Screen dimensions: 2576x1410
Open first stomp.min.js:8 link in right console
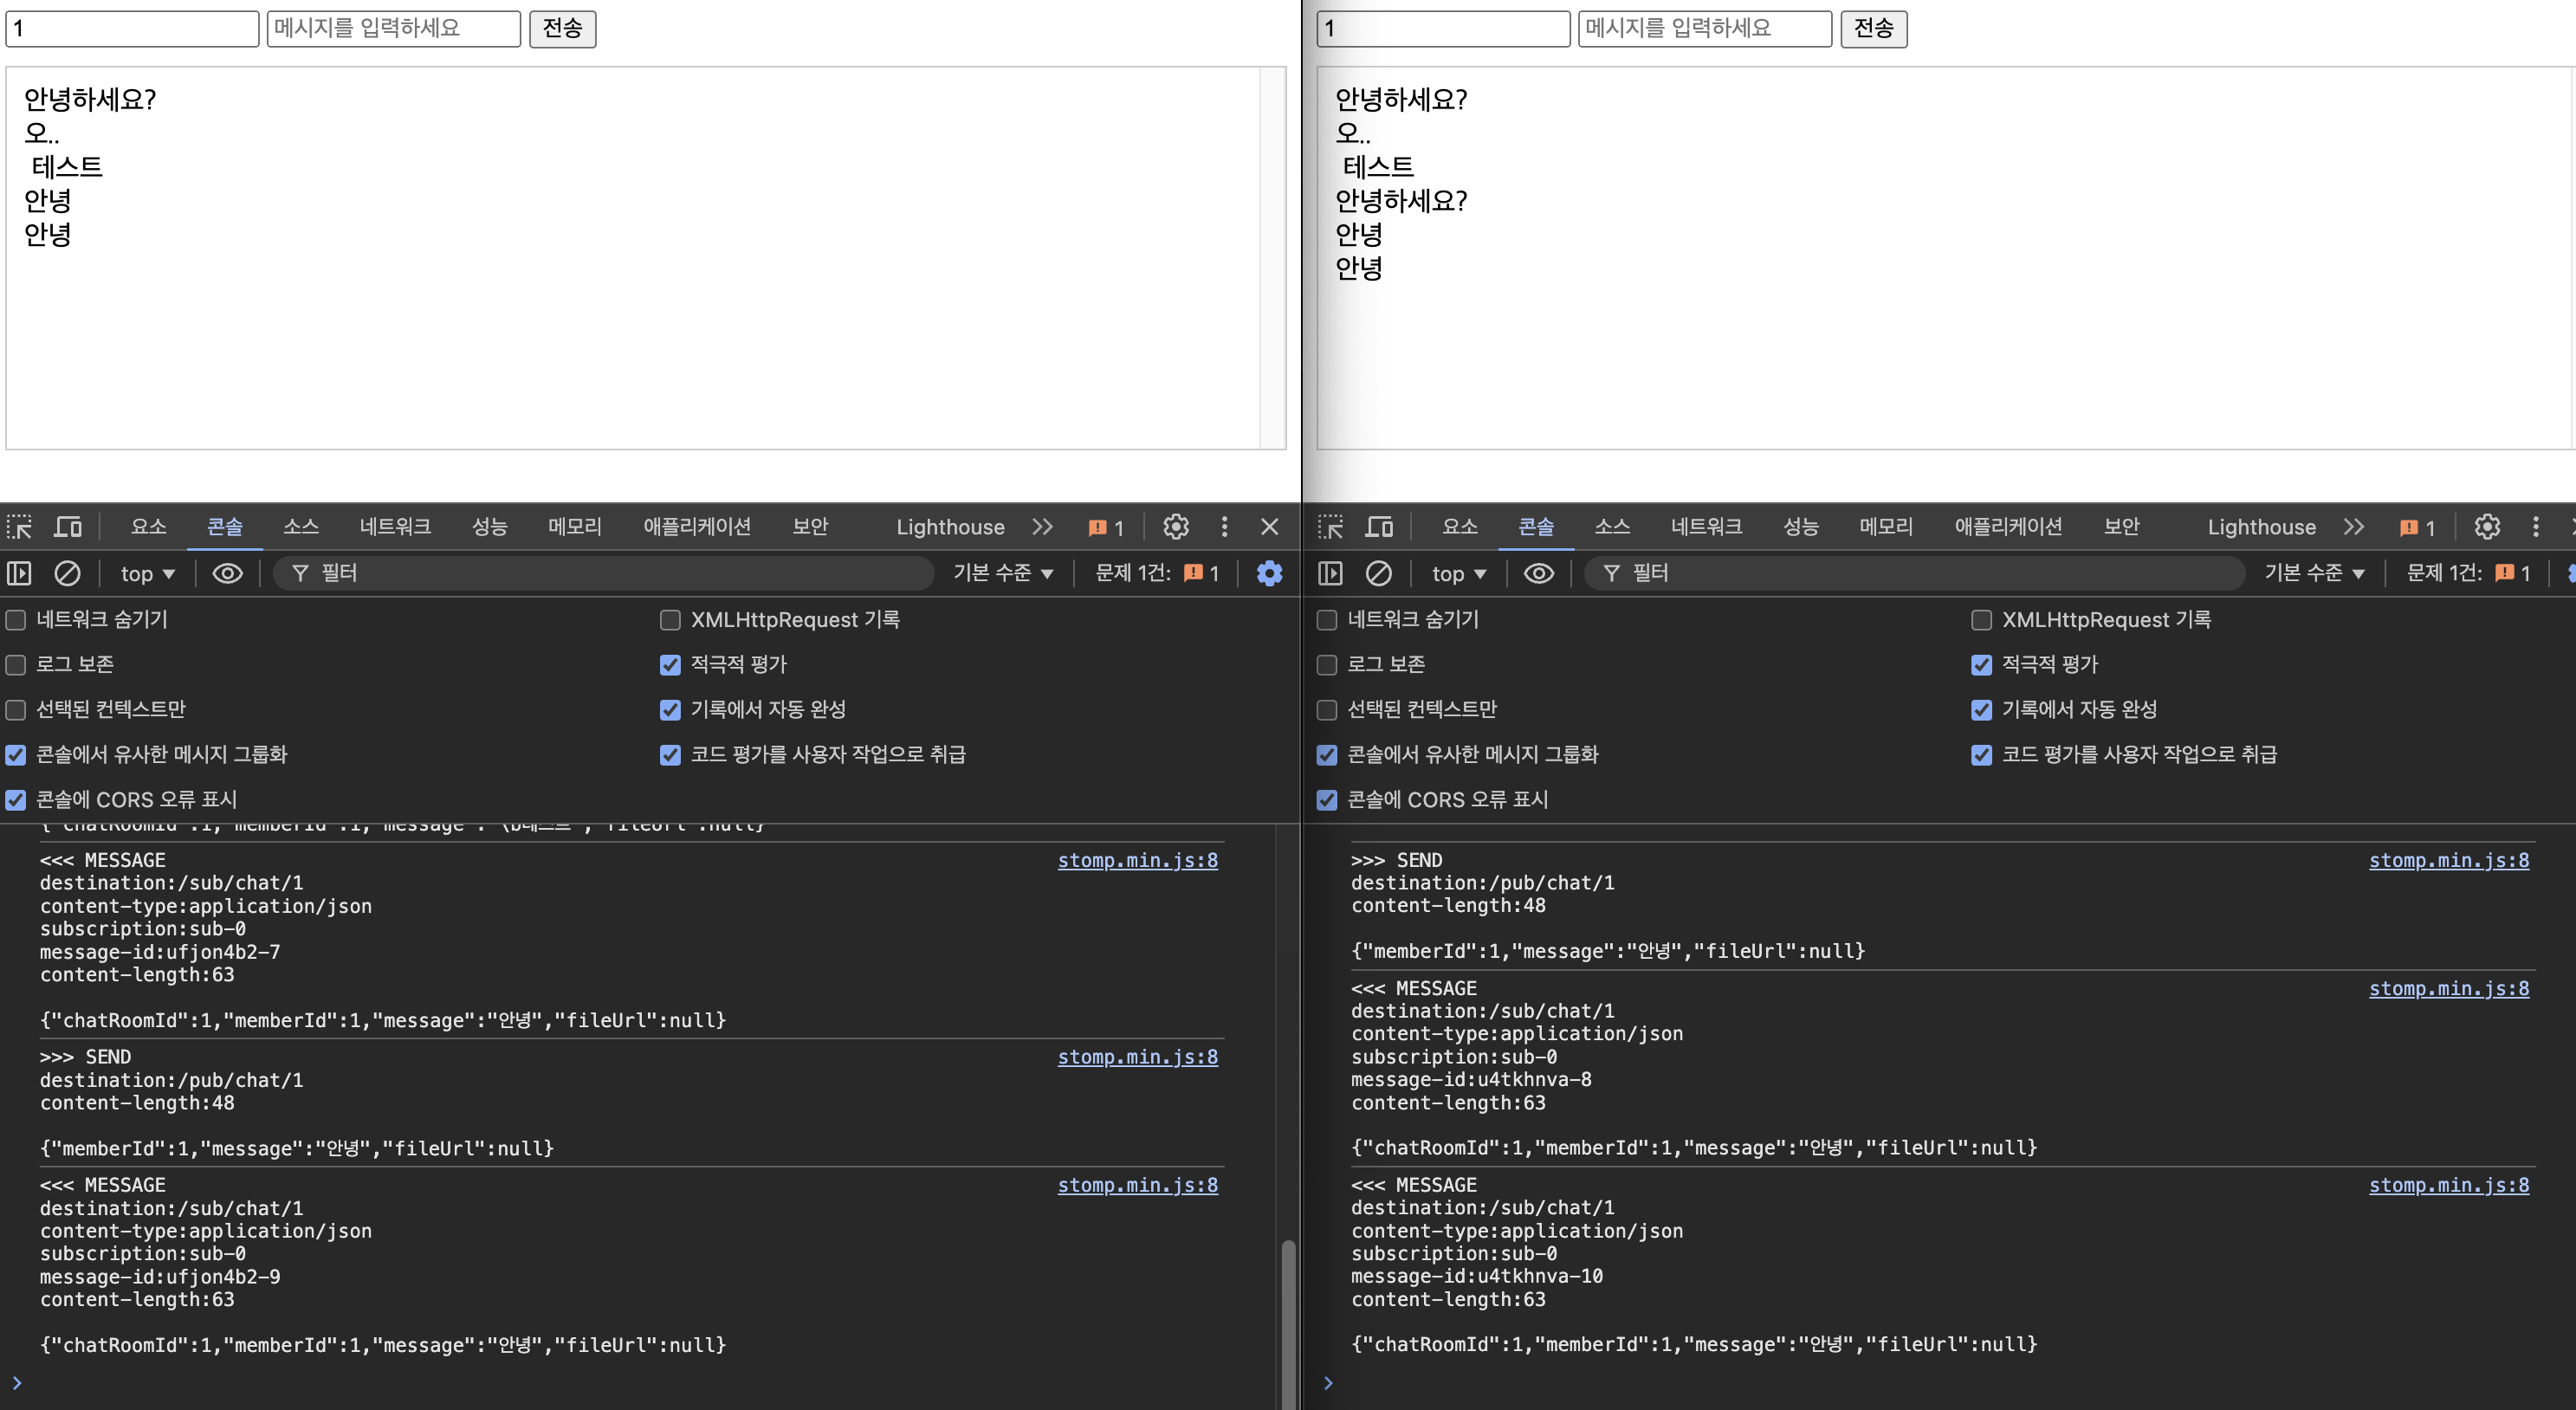pos(2448,860)
